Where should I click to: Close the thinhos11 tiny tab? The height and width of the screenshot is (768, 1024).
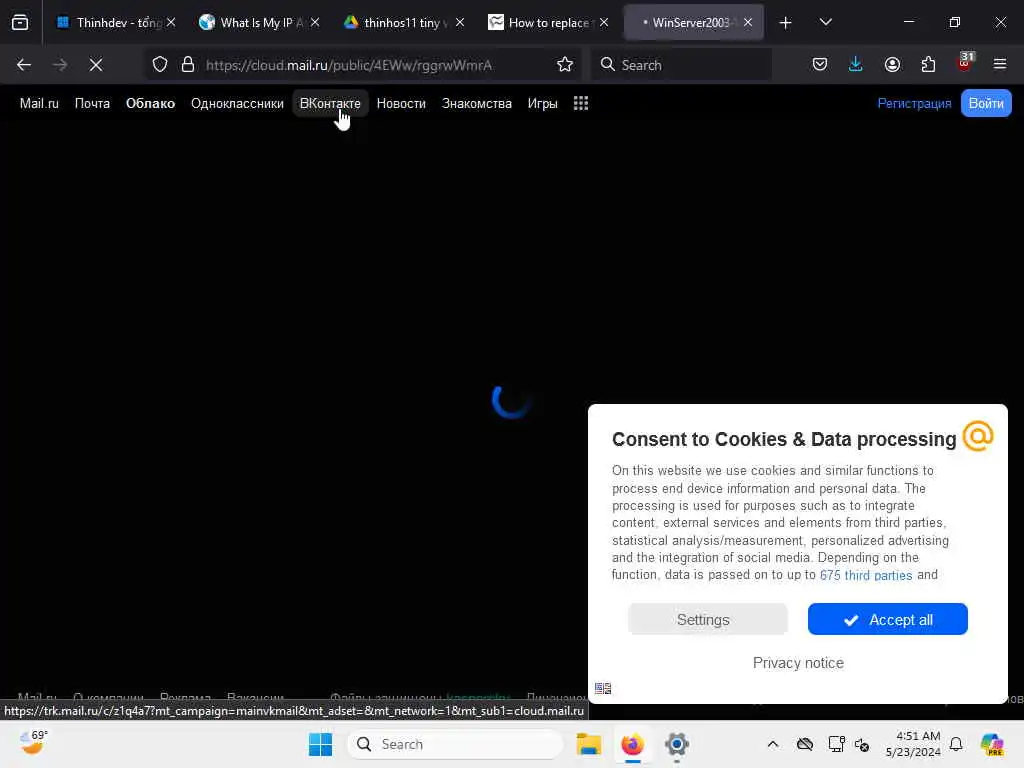click(x=460, y=23)
